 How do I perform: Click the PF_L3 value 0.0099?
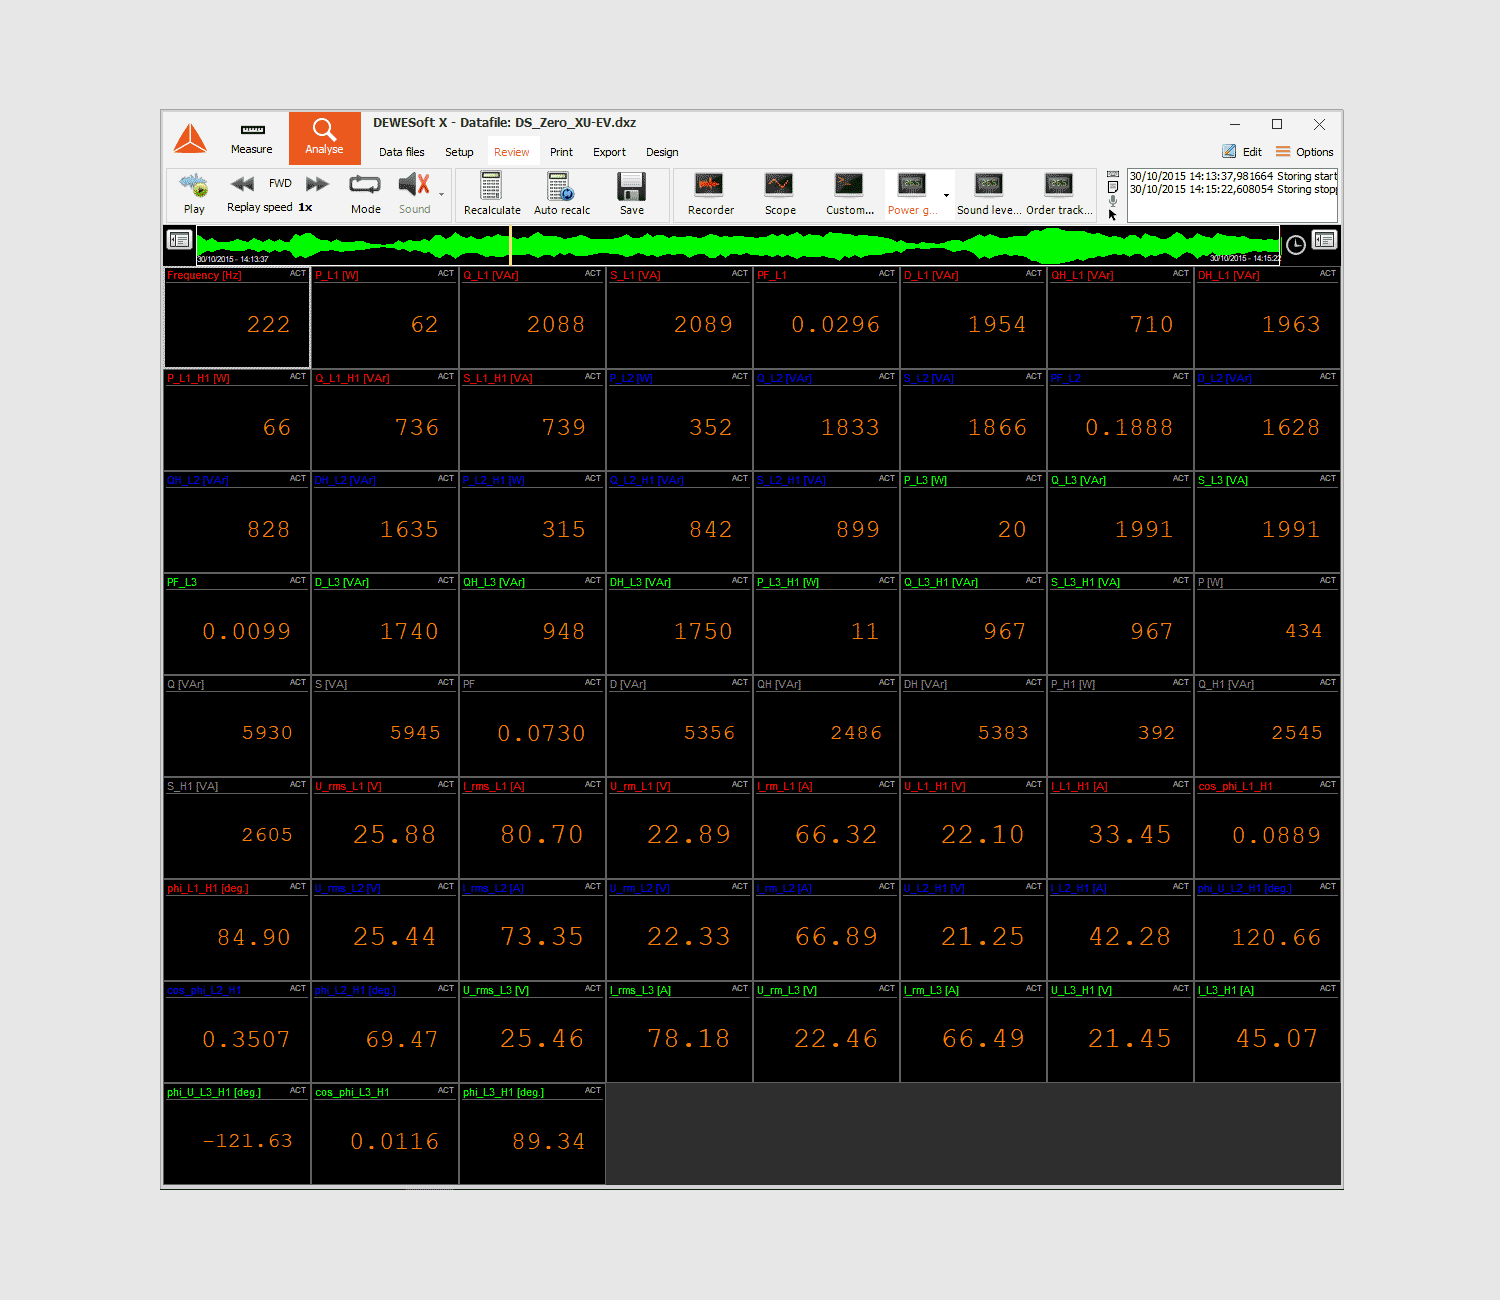pos(246,632)
